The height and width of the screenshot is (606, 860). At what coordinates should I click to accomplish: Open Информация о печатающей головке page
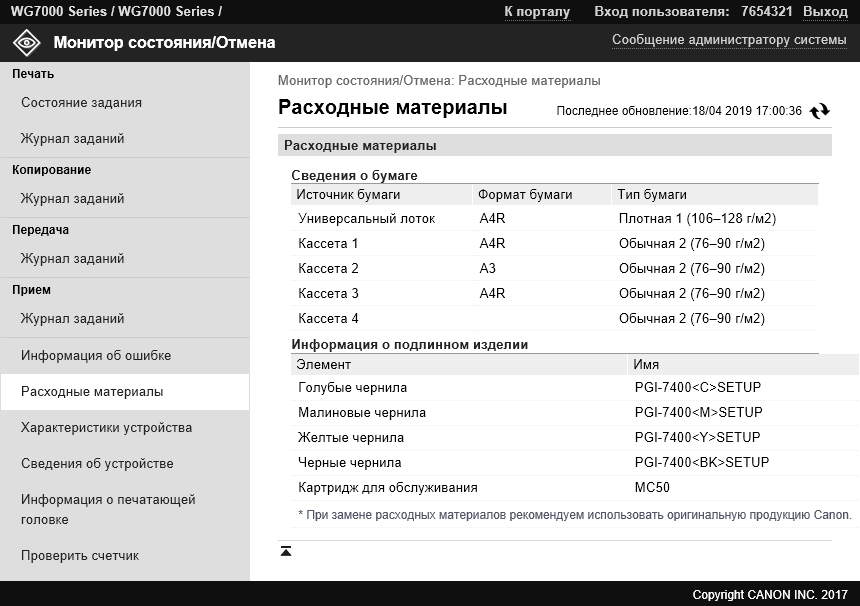click(x=108, y=509)
